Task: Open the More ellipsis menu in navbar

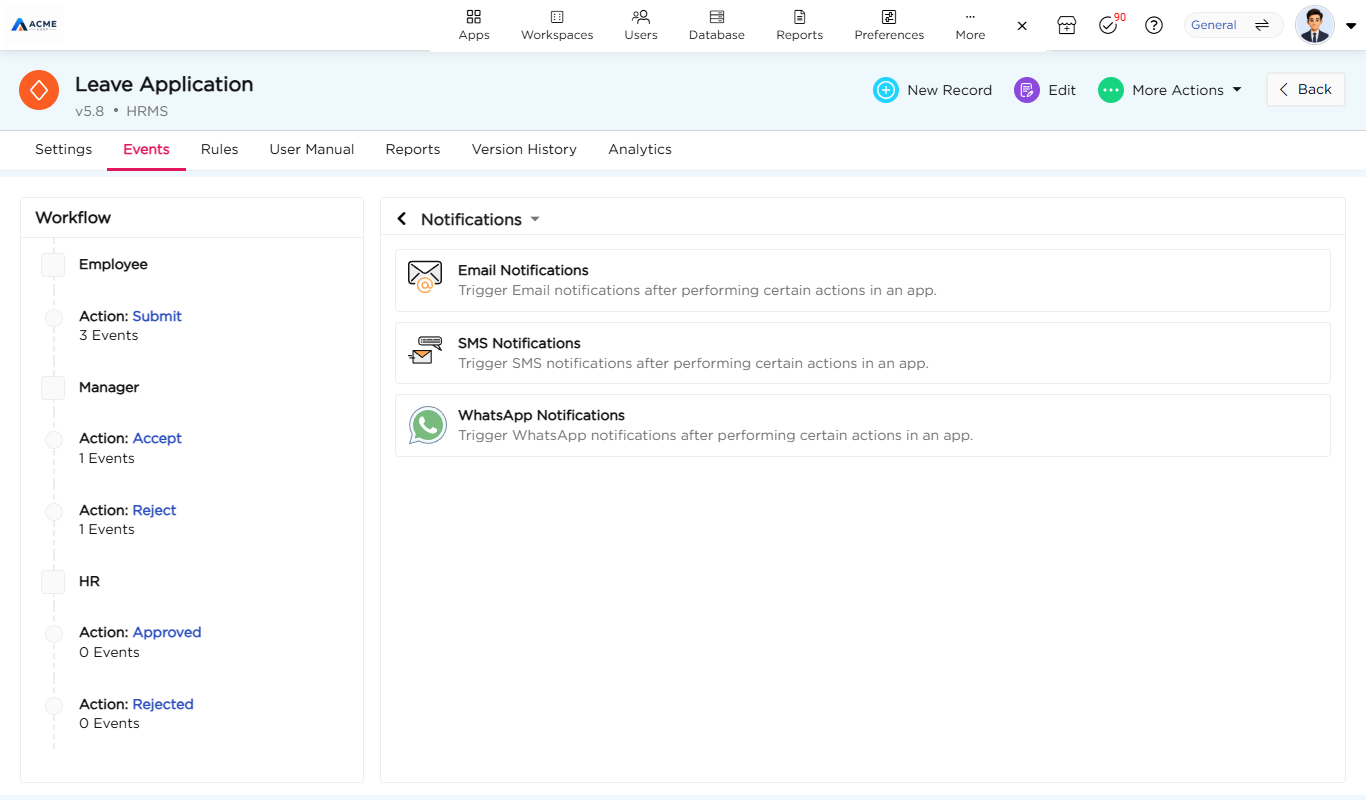Action: click(x=970, y=25)
